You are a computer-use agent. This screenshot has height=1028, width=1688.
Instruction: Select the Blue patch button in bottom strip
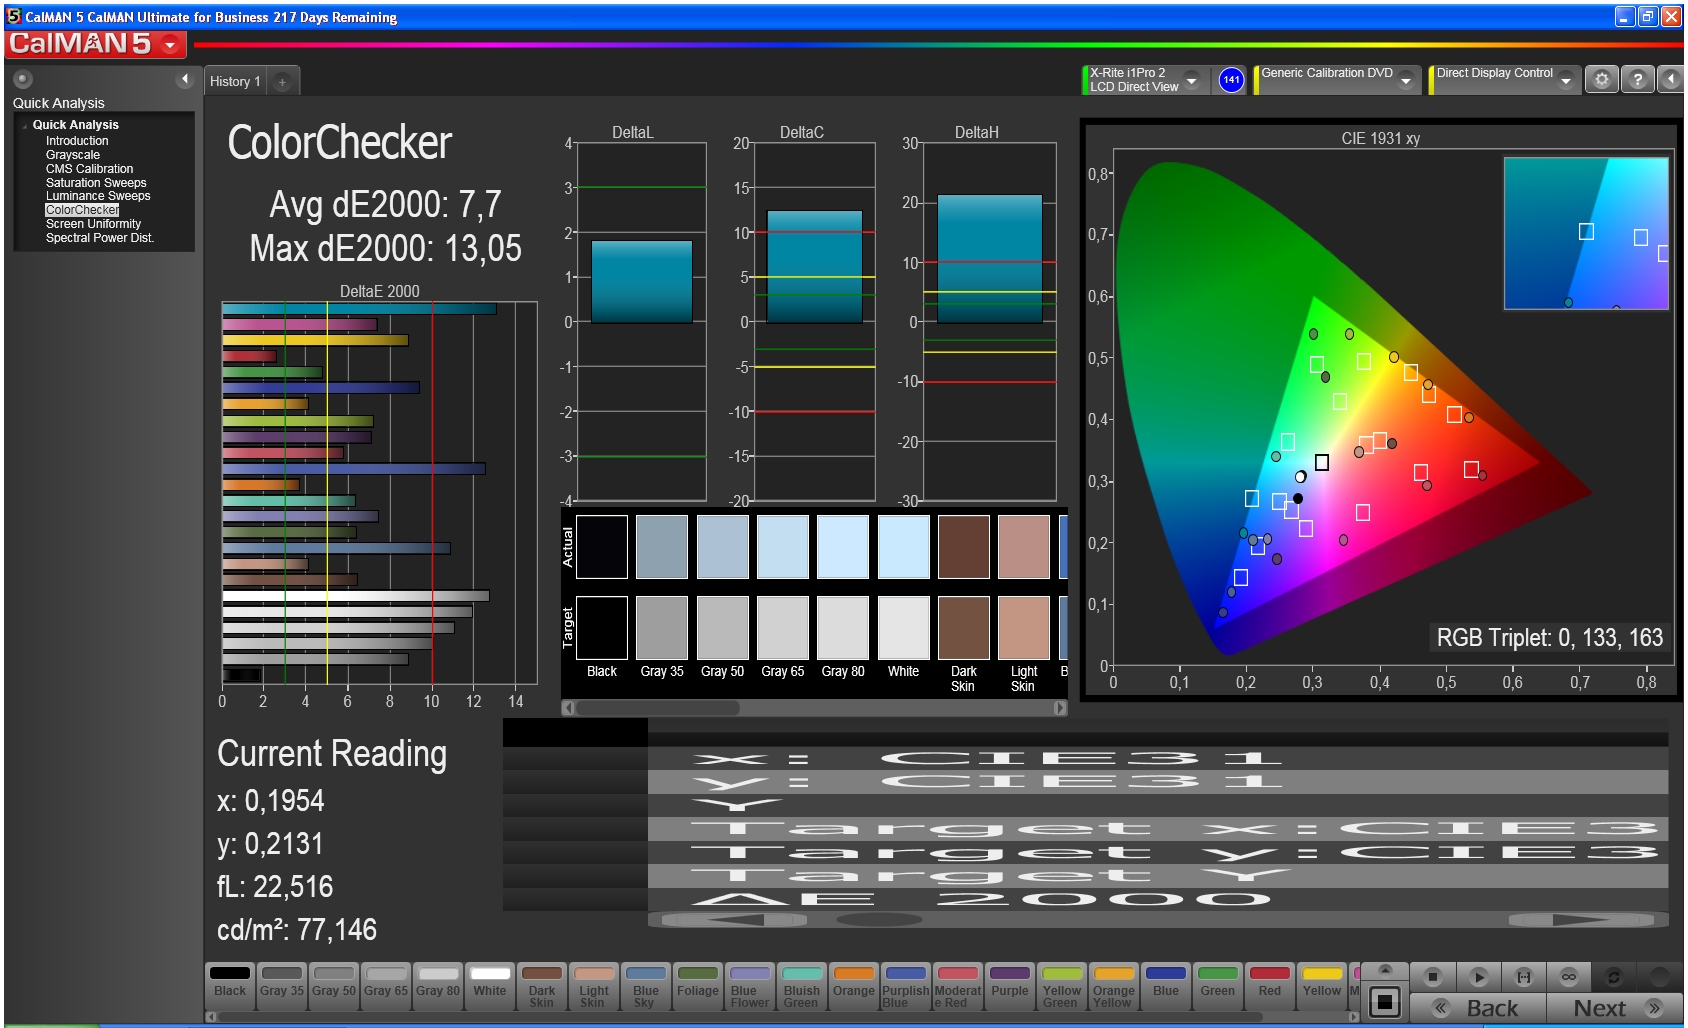tap(1166, 986)
